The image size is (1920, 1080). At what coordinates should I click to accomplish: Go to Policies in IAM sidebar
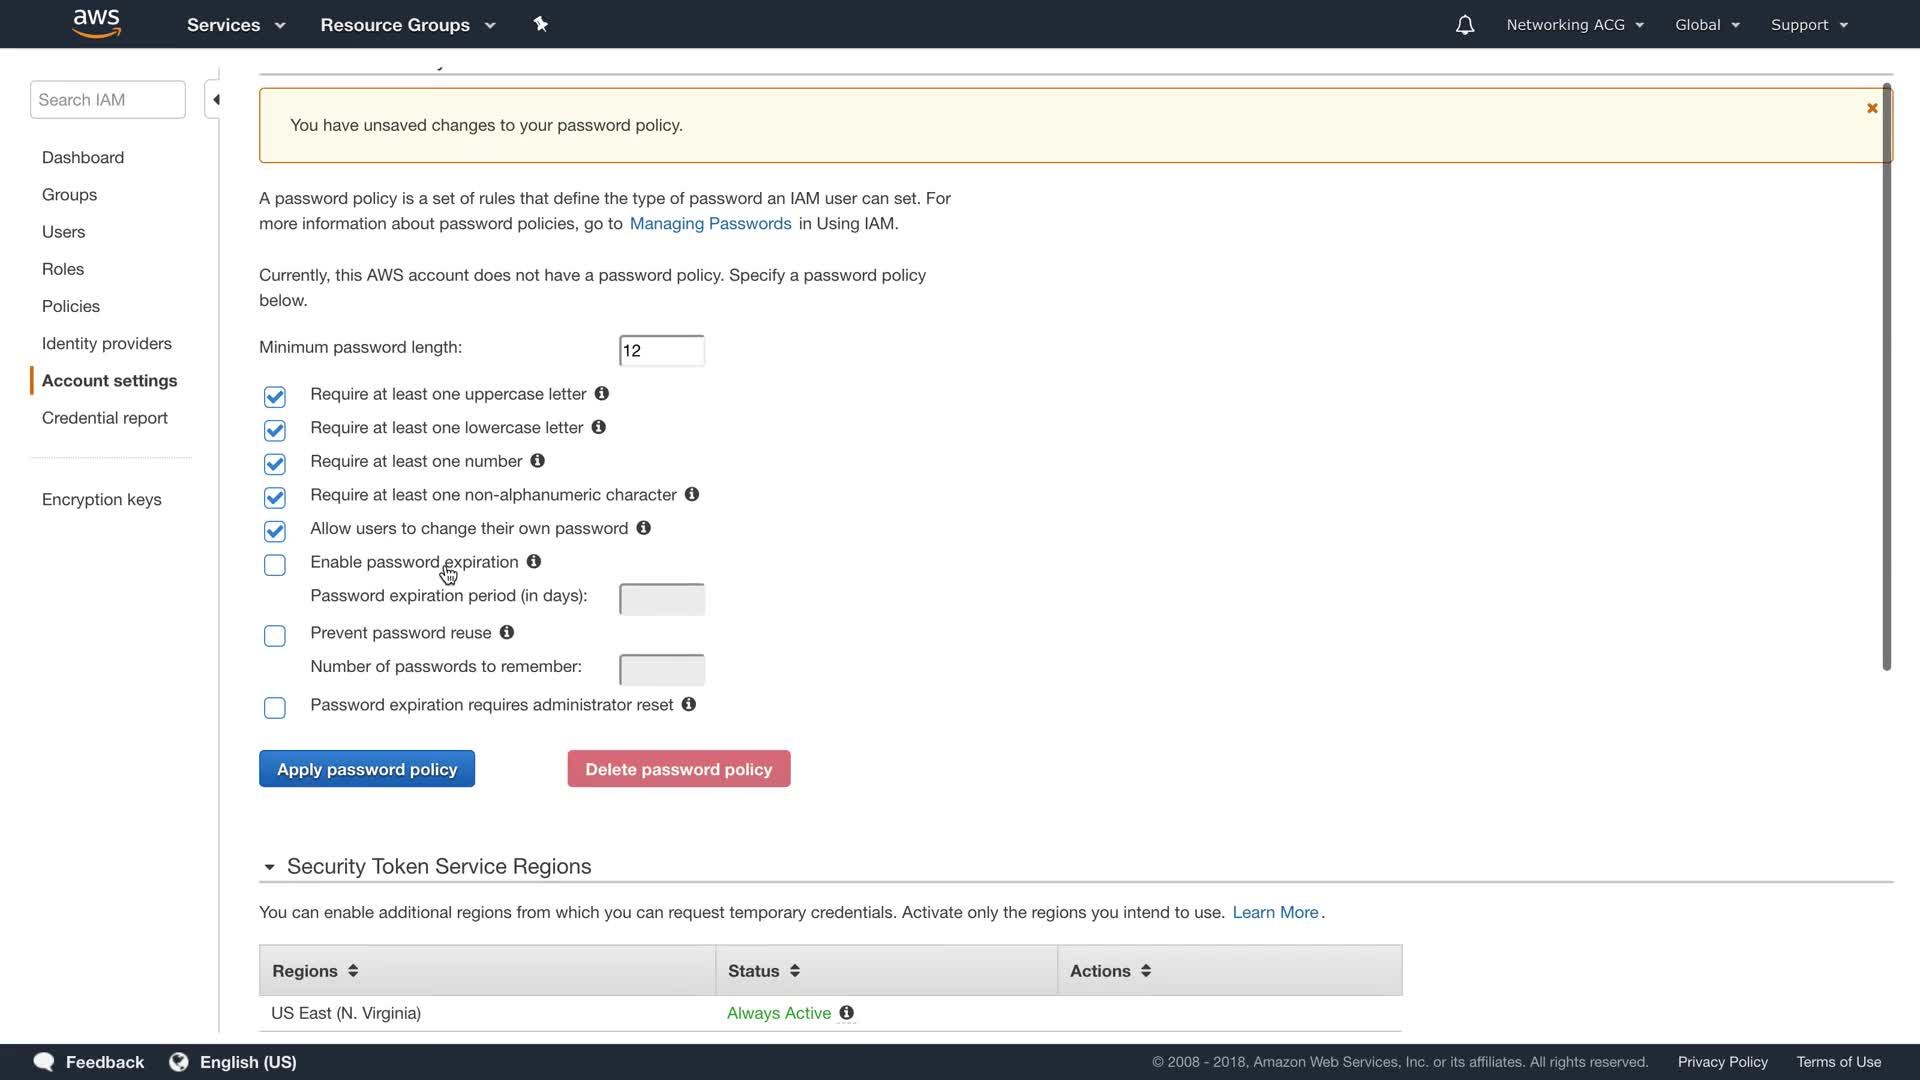71,306
